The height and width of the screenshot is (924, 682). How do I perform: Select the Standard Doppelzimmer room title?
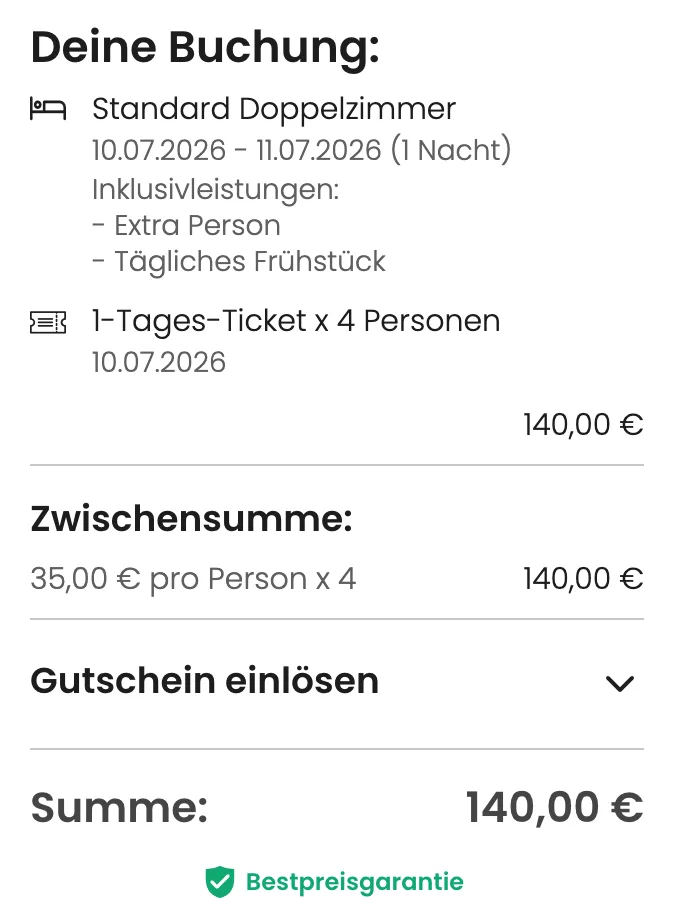pyautogui.click(x=274, y=109)
